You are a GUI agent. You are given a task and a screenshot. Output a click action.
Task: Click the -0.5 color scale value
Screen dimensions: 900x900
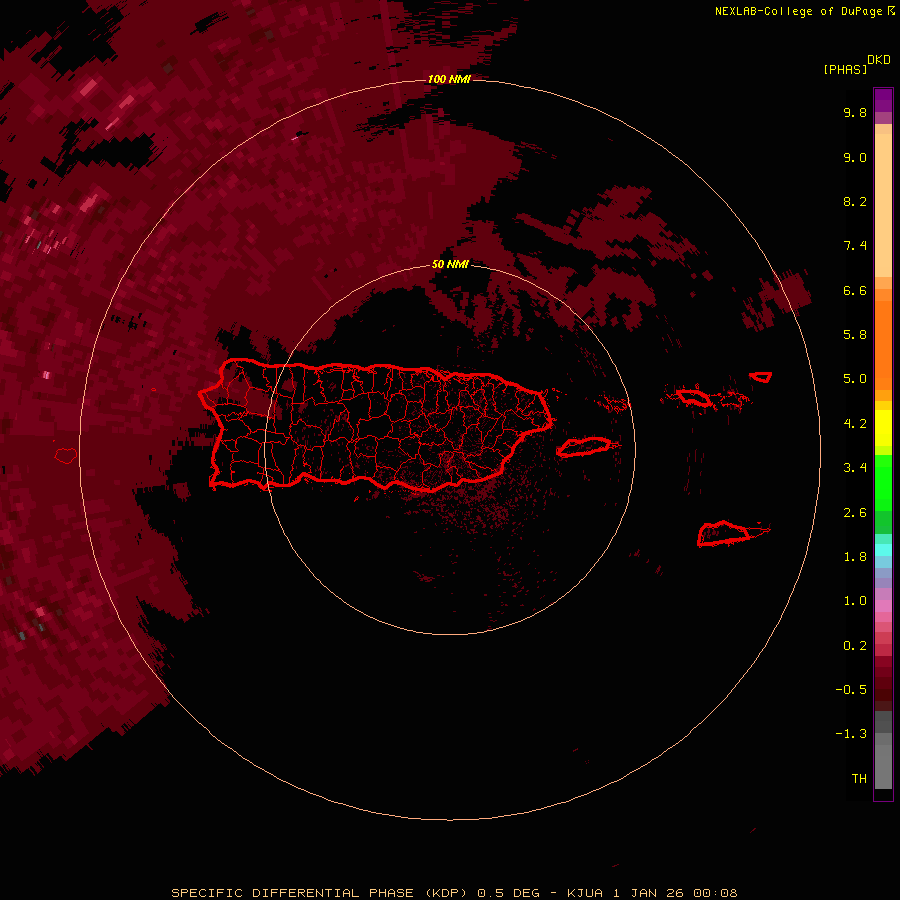(x=851, y=690)
